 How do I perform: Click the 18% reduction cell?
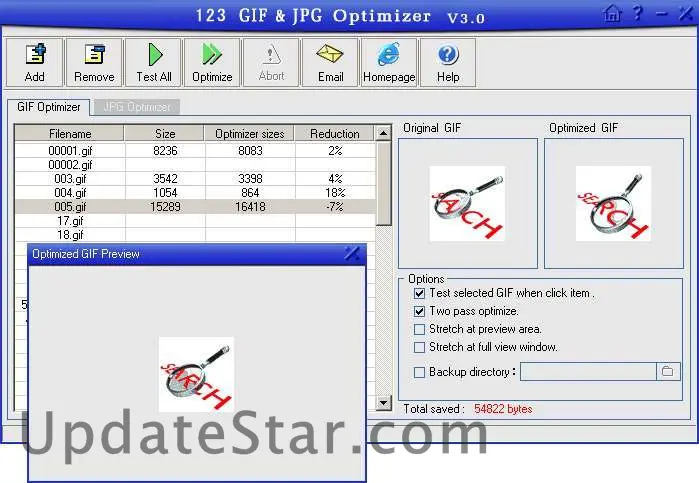pos(335,193)
